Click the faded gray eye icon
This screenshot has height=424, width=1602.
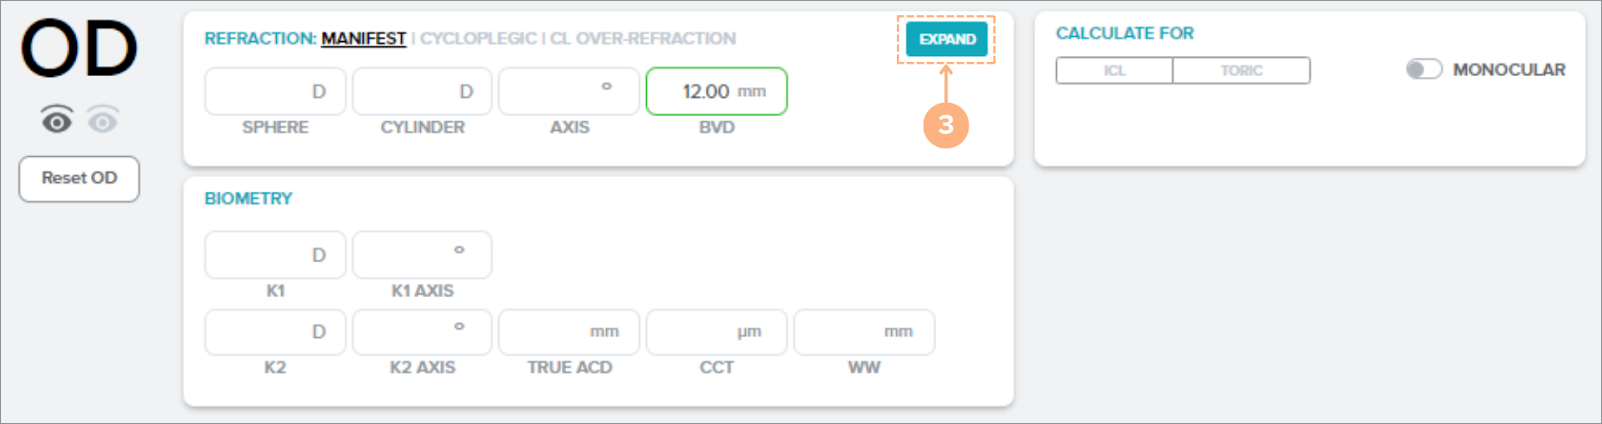coord(103,121)
